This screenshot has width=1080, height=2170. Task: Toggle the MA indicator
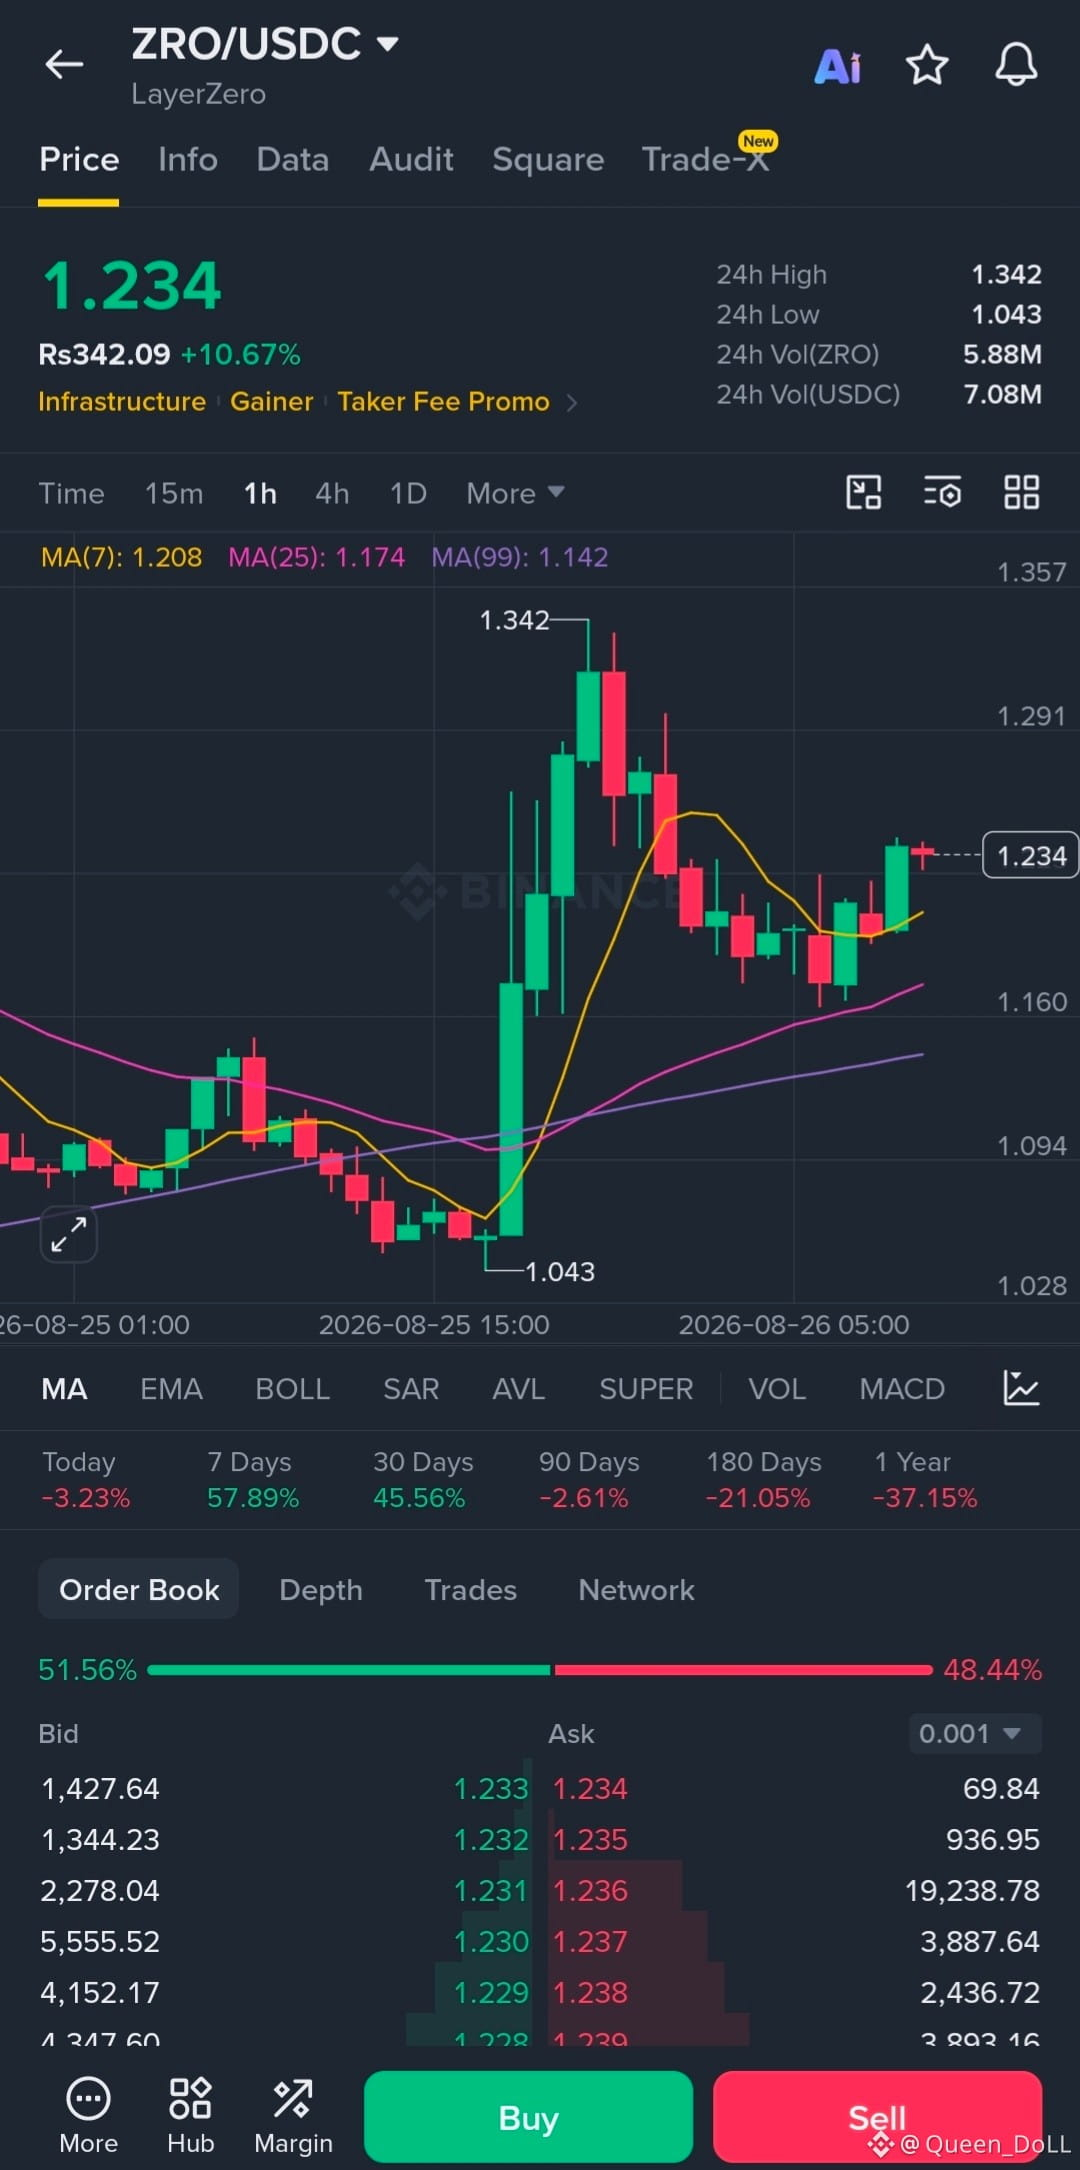64,1389
